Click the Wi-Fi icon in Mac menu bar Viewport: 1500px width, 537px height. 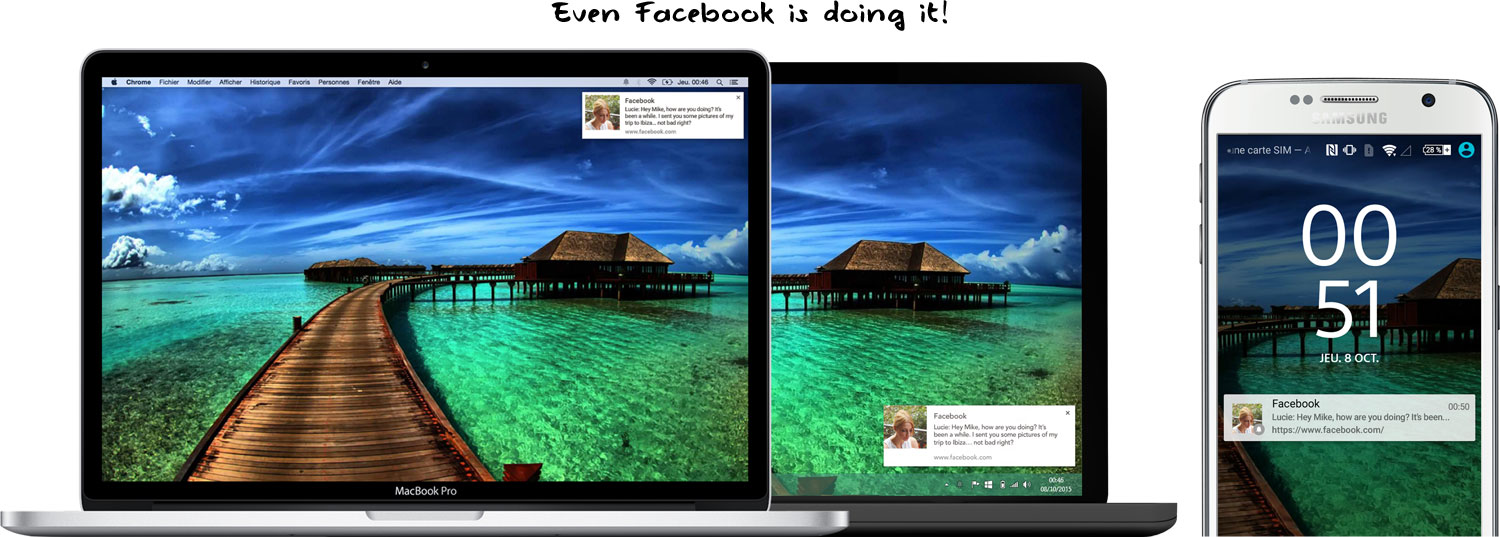coord(652,82)
